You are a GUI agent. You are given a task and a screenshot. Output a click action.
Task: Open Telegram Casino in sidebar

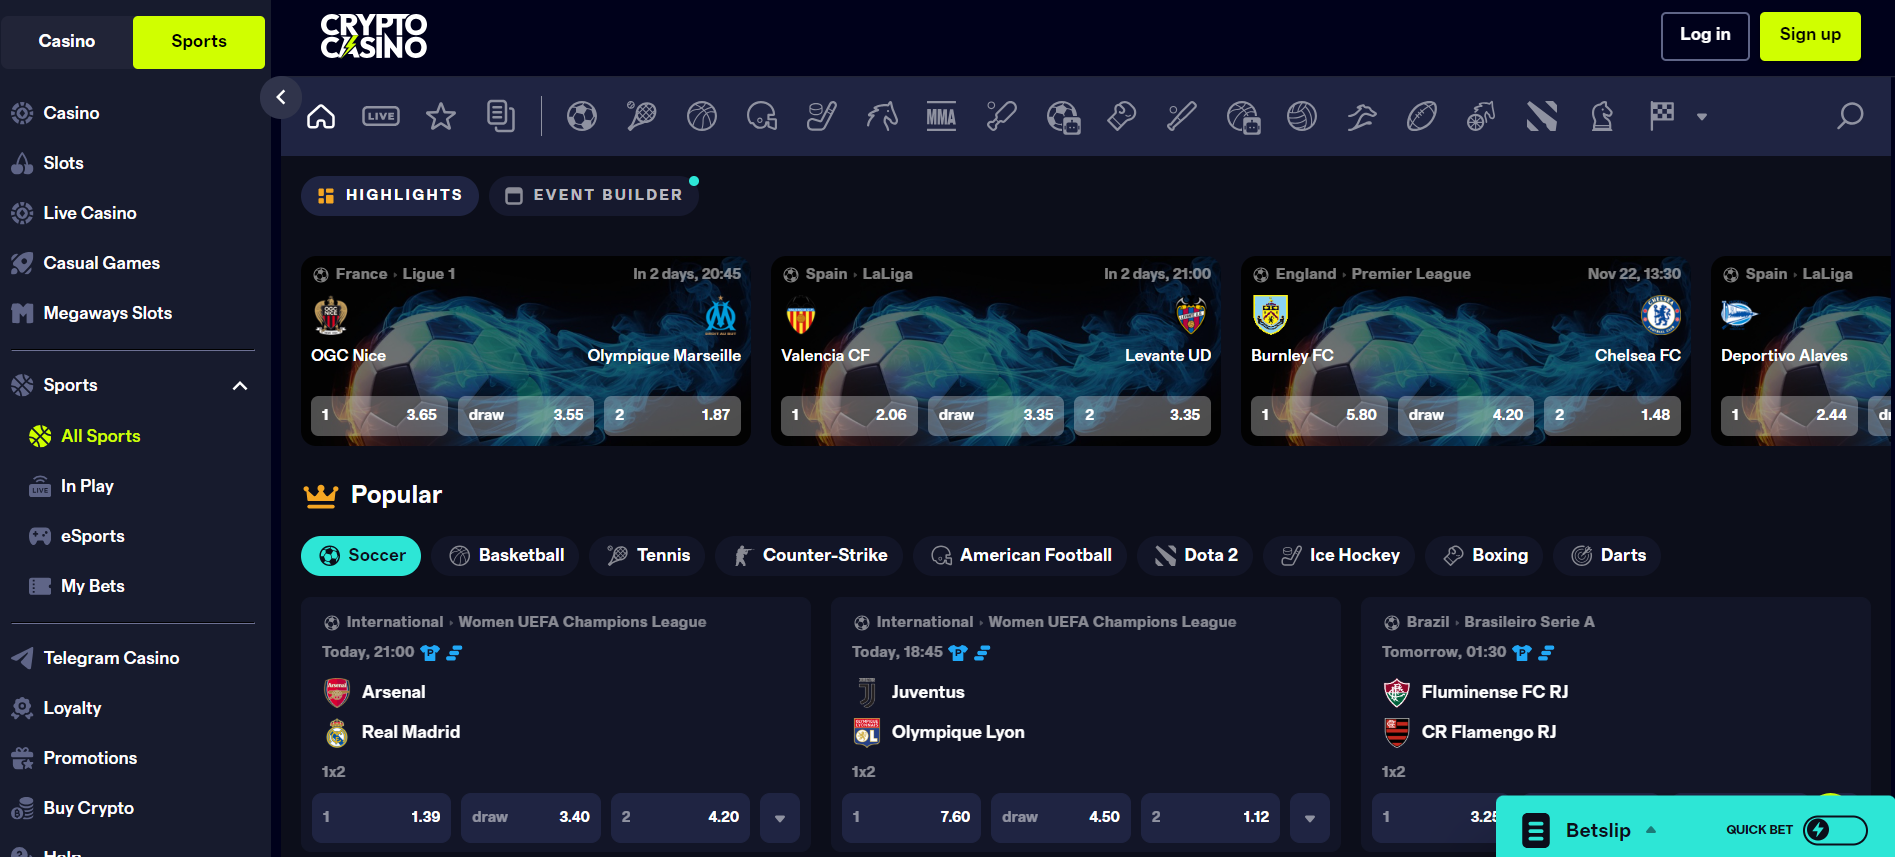tap(111, 658)
